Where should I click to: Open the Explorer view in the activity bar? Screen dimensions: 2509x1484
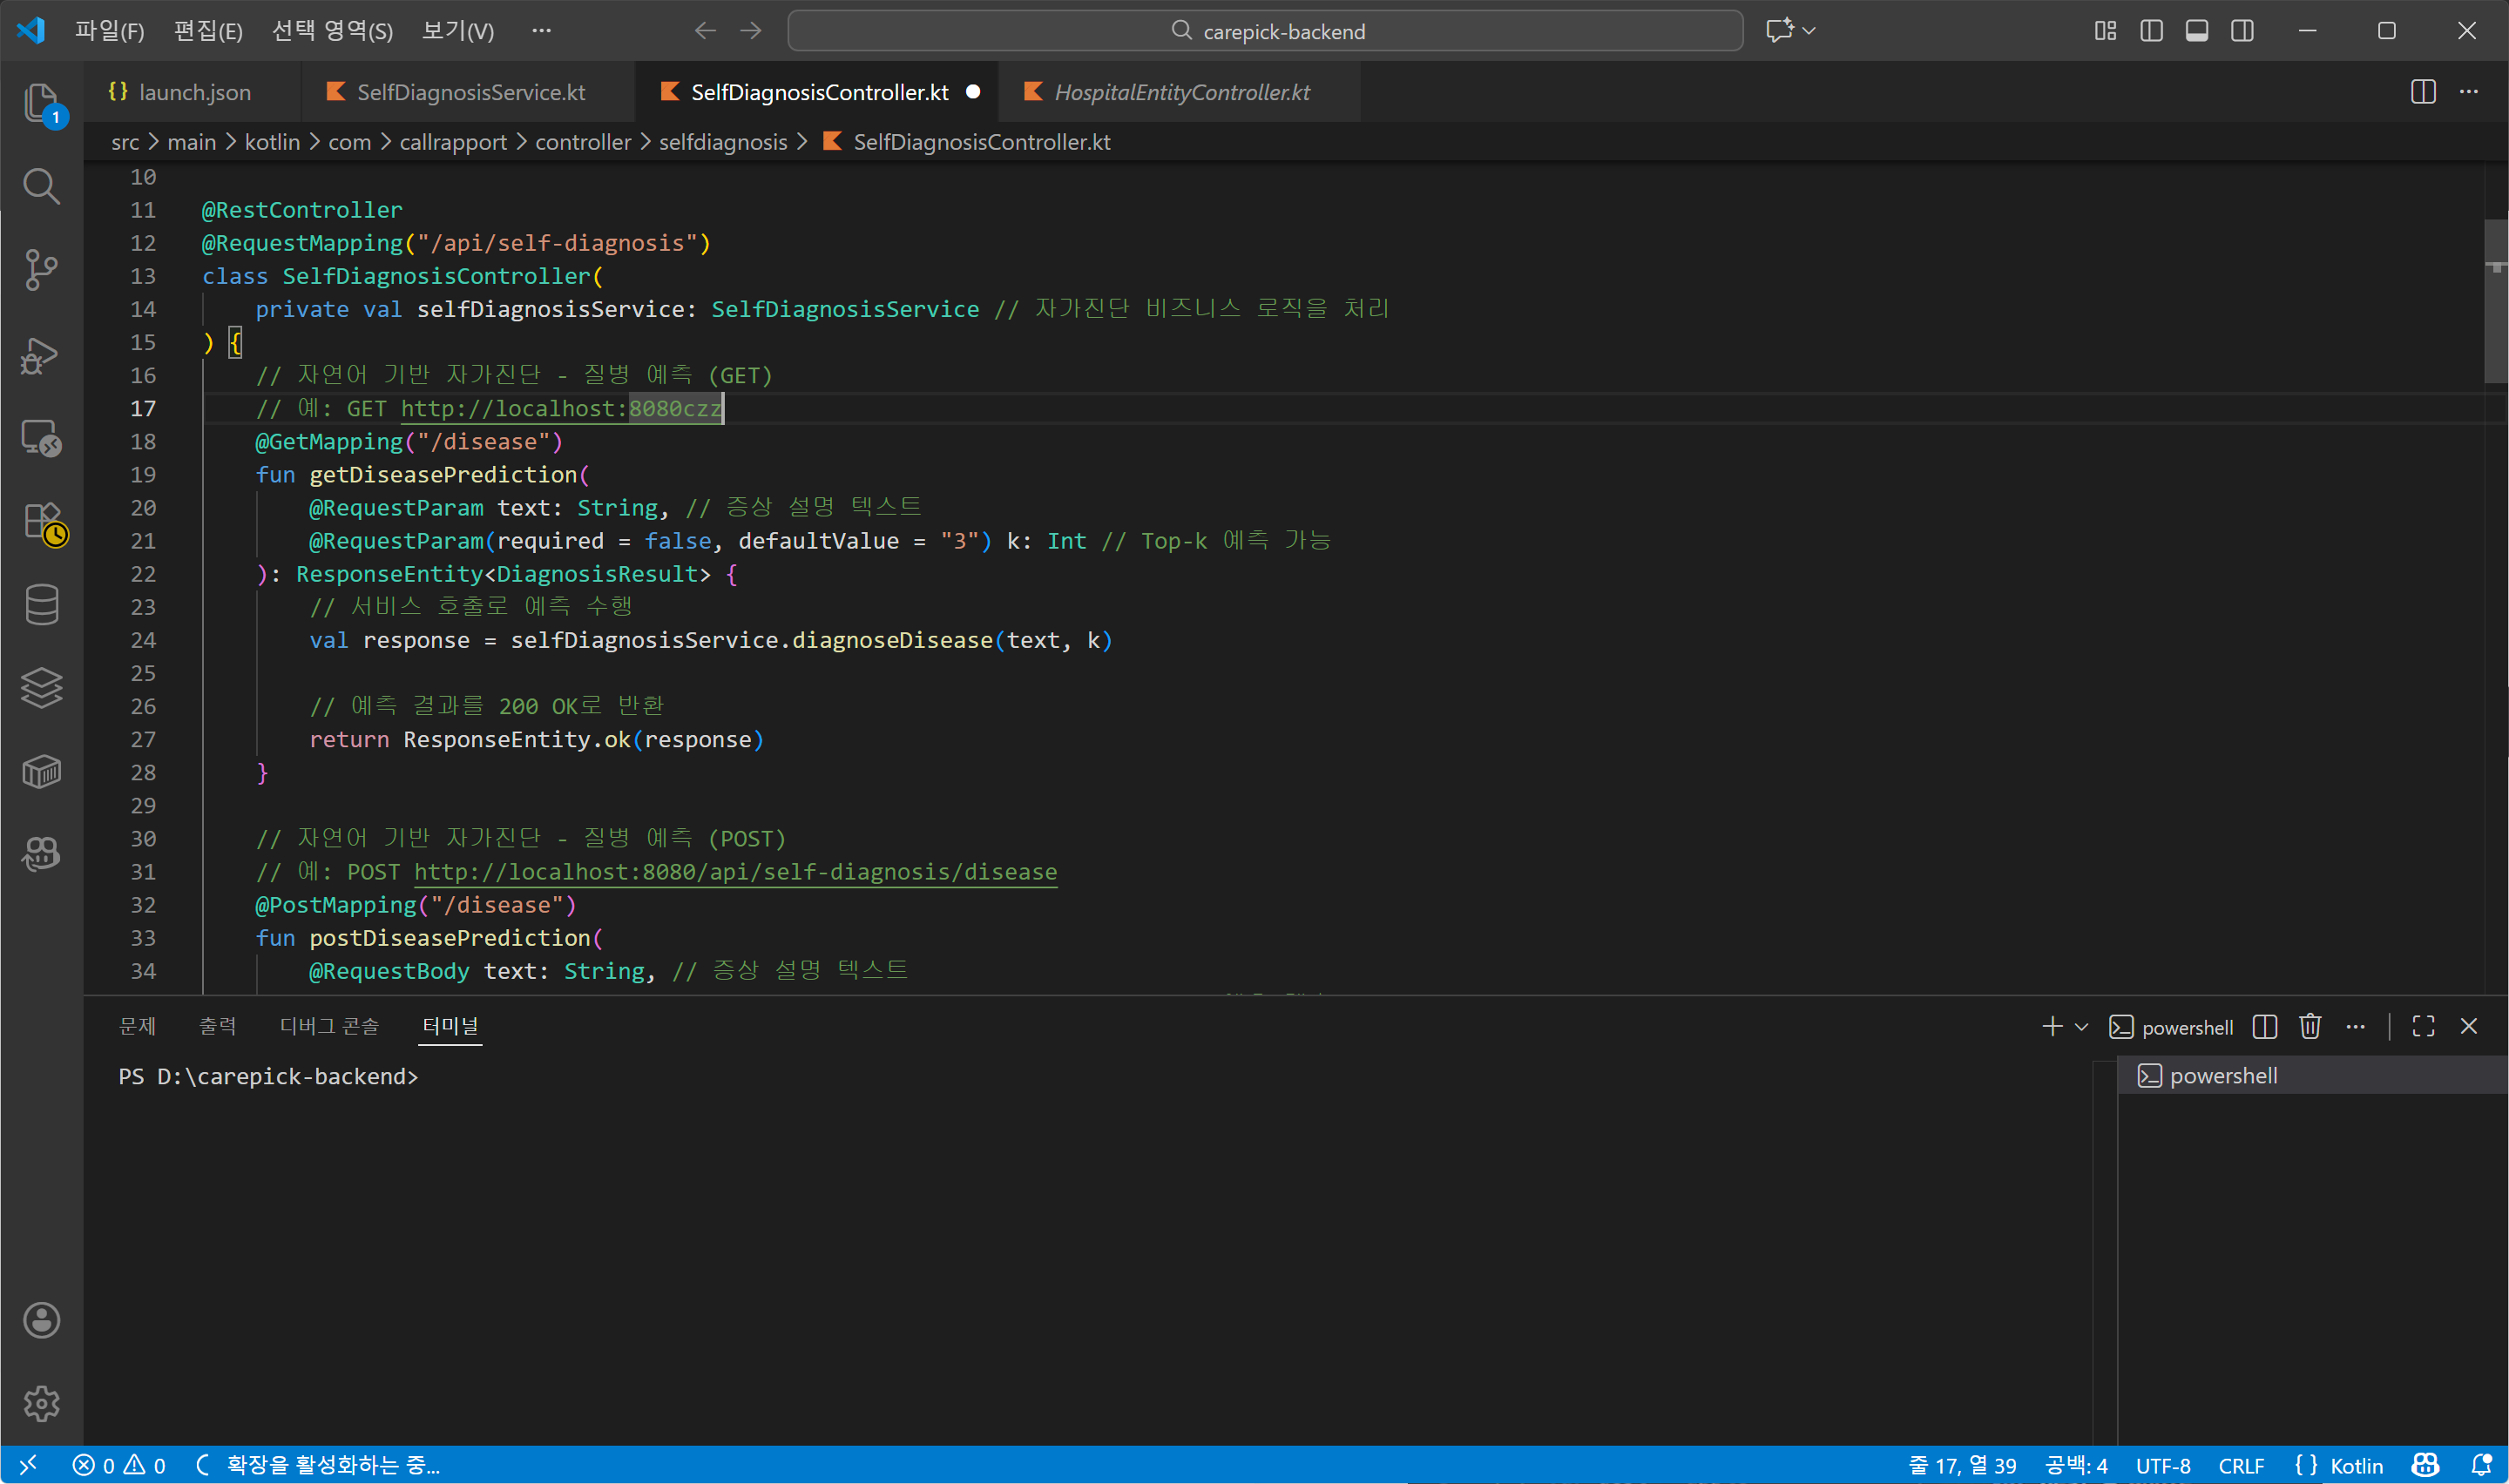[42, 103]
